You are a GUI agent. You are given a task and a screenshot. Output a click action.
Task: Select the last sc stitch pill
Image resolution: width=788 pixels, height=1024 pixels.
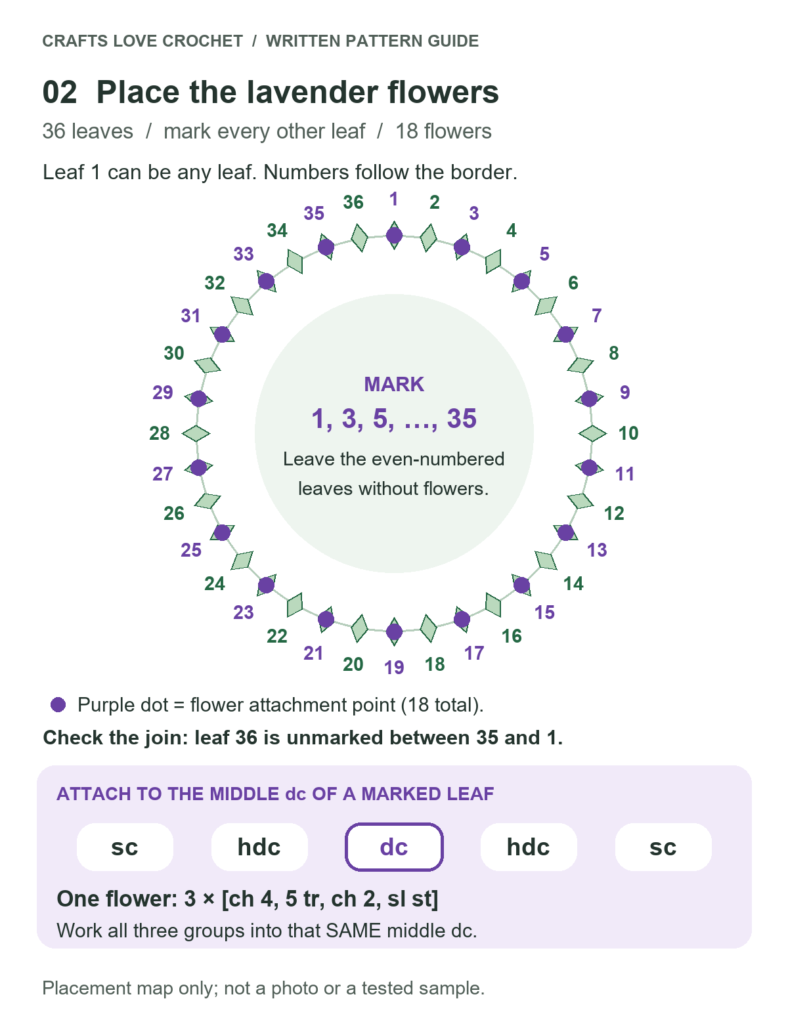pyautogui.click(x=663, y=847)
